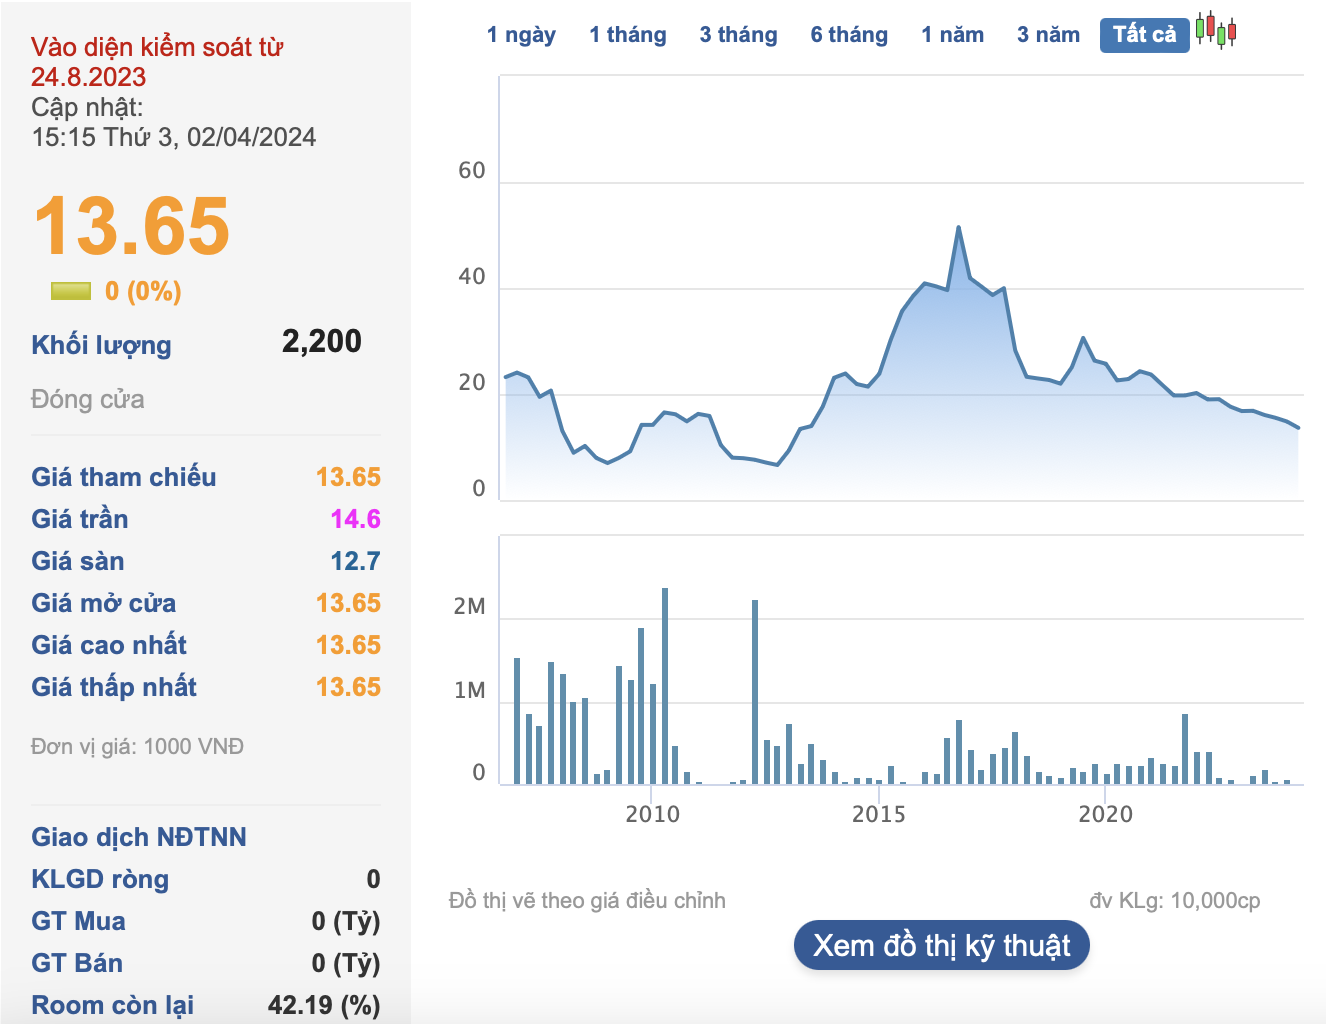
Task: Click the active Tất cả tab
Action: click(1144, 35)
